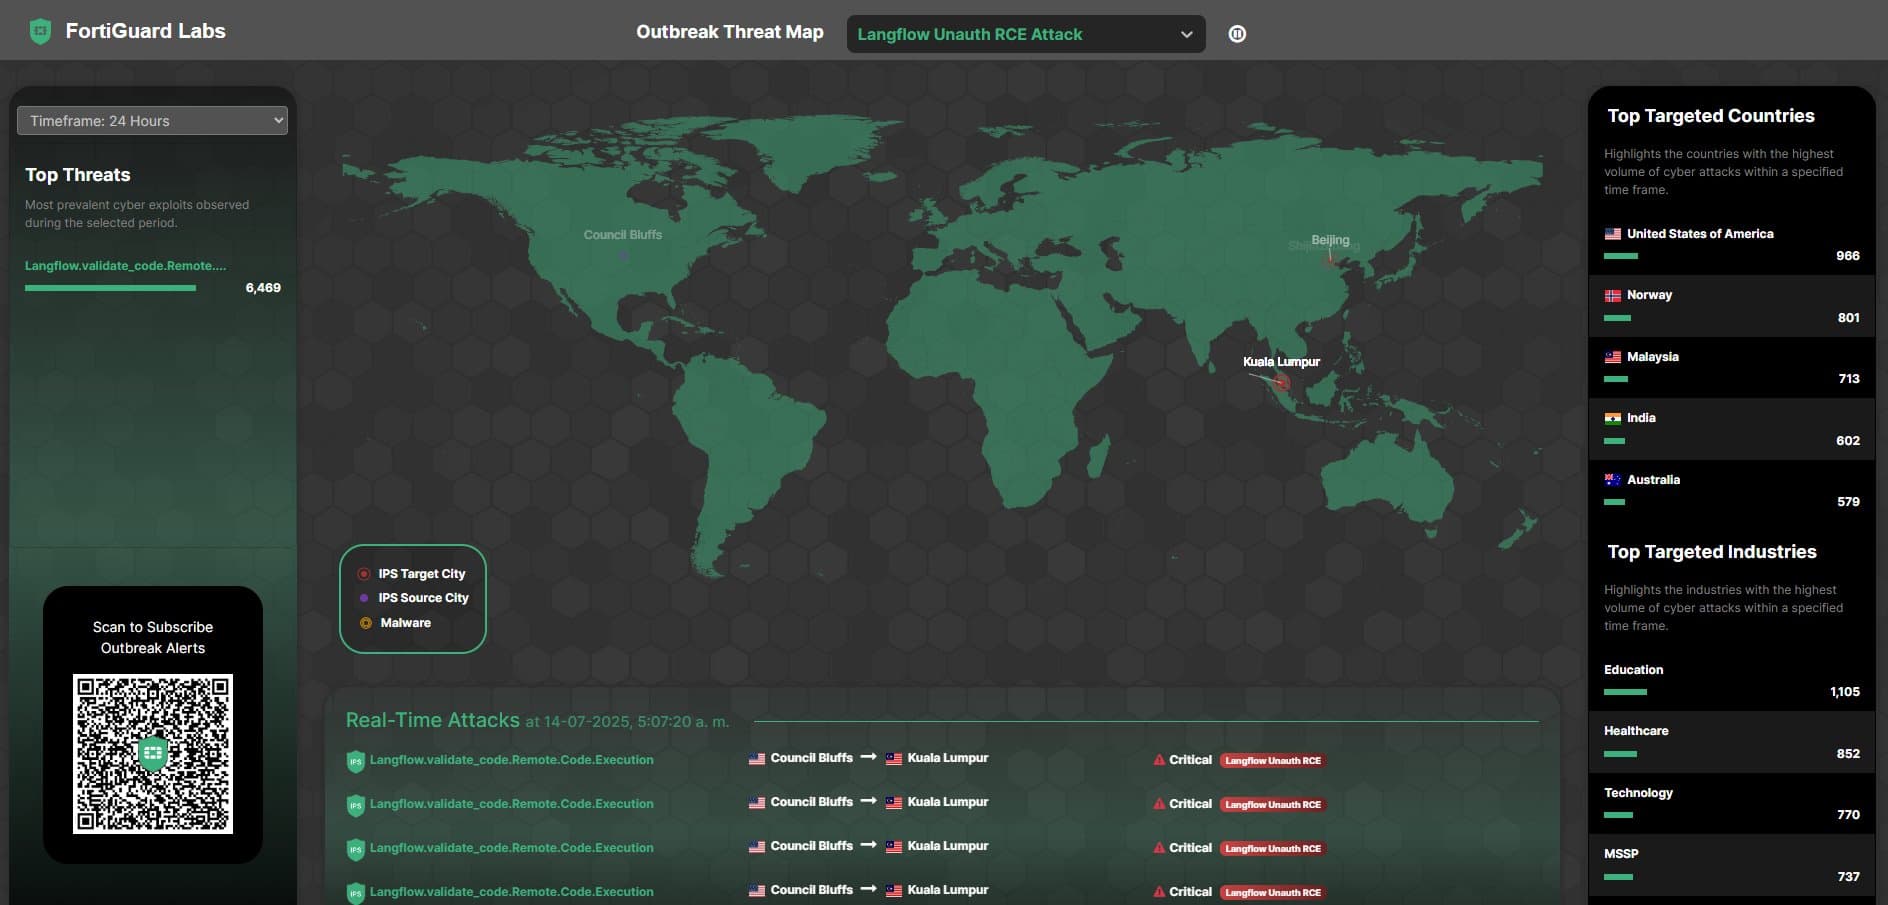Open the Langflow Unauth RCE Attack dropdown

click(x=1025, y=34)
